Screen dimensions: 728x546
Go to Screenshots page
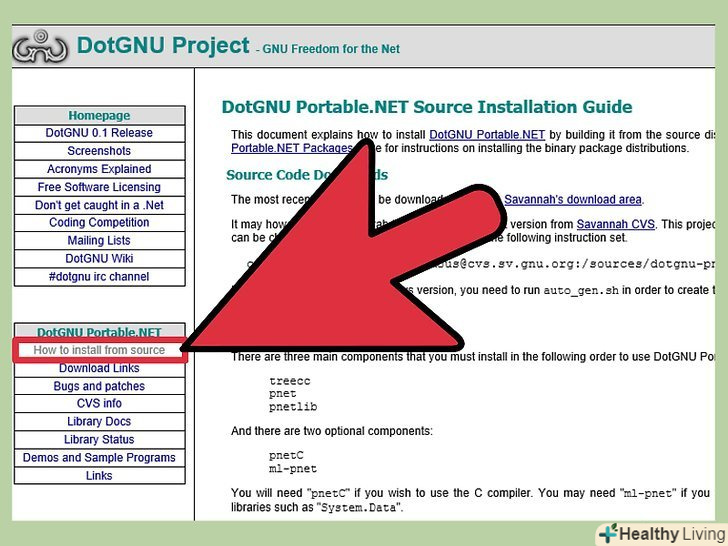[x=99, y=151]
